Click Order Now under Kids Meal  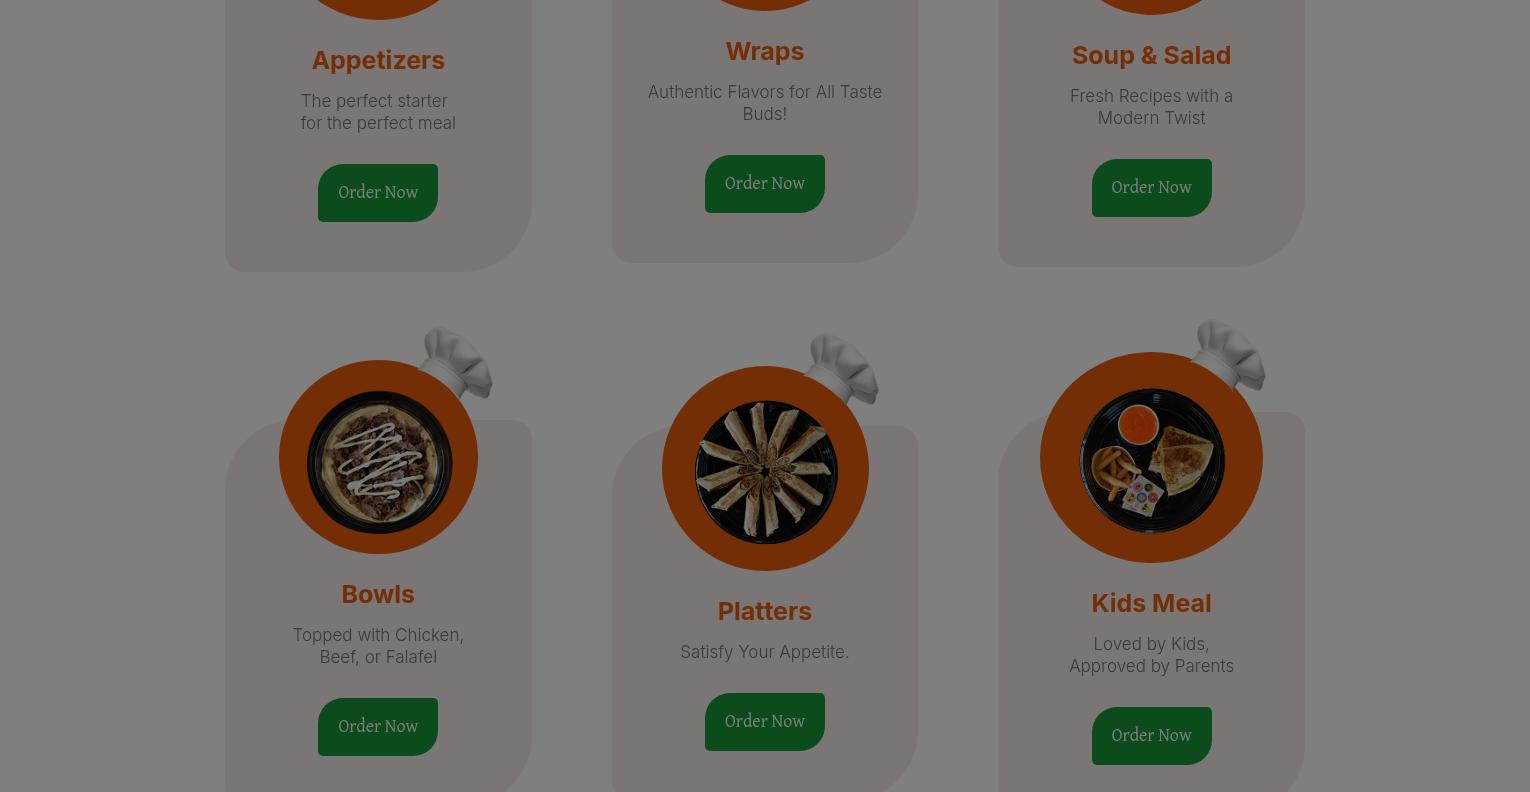pyautogui.click(x=1152, y=736)
